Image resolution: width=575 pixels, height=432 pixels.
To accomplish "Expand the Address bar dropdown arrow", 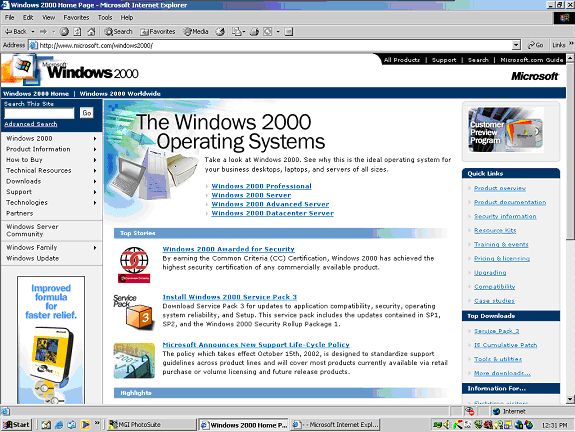I will (x=516, y=45).
